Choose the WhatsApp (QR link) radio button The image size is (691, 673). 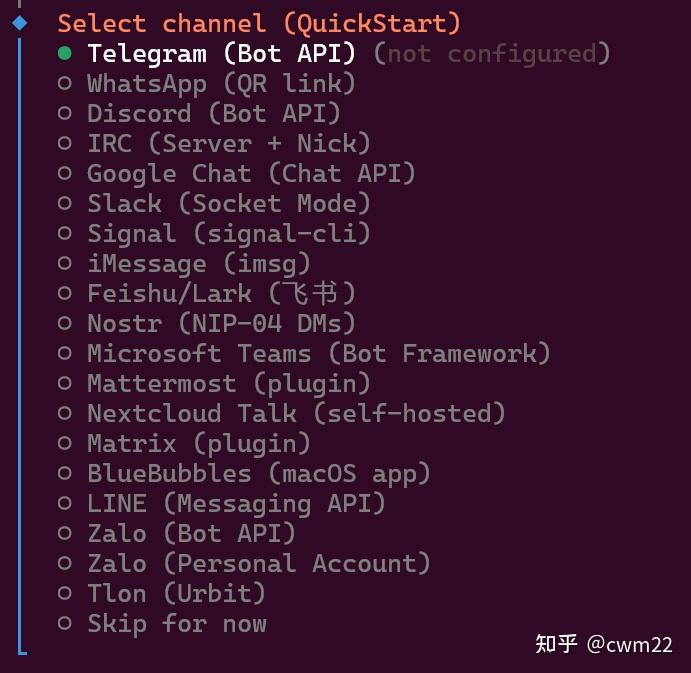coord(65,84)
